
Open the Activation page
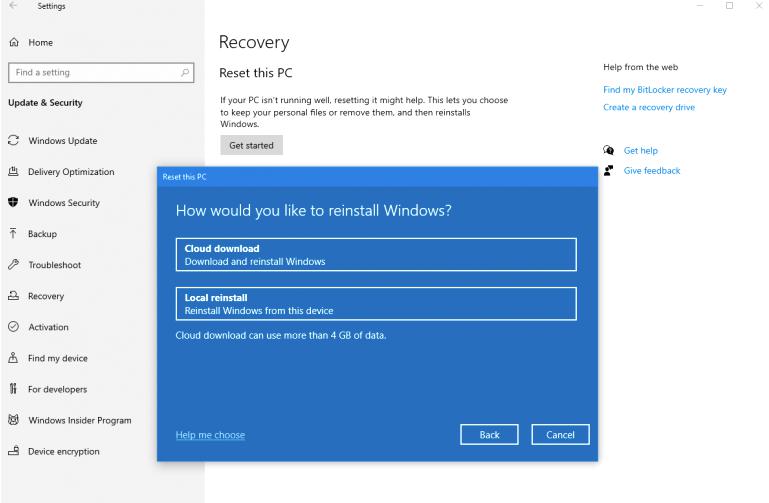(x=48, y=327)
